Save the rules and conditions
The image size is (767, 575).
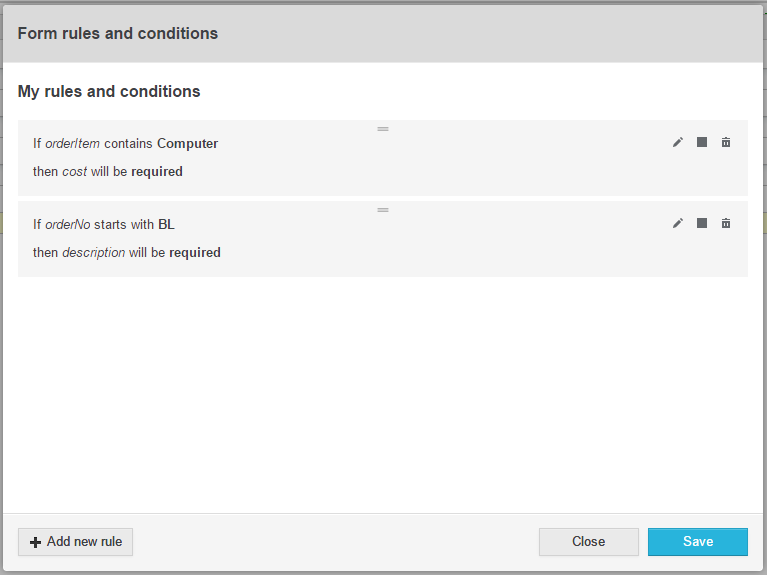coord(698,542)
